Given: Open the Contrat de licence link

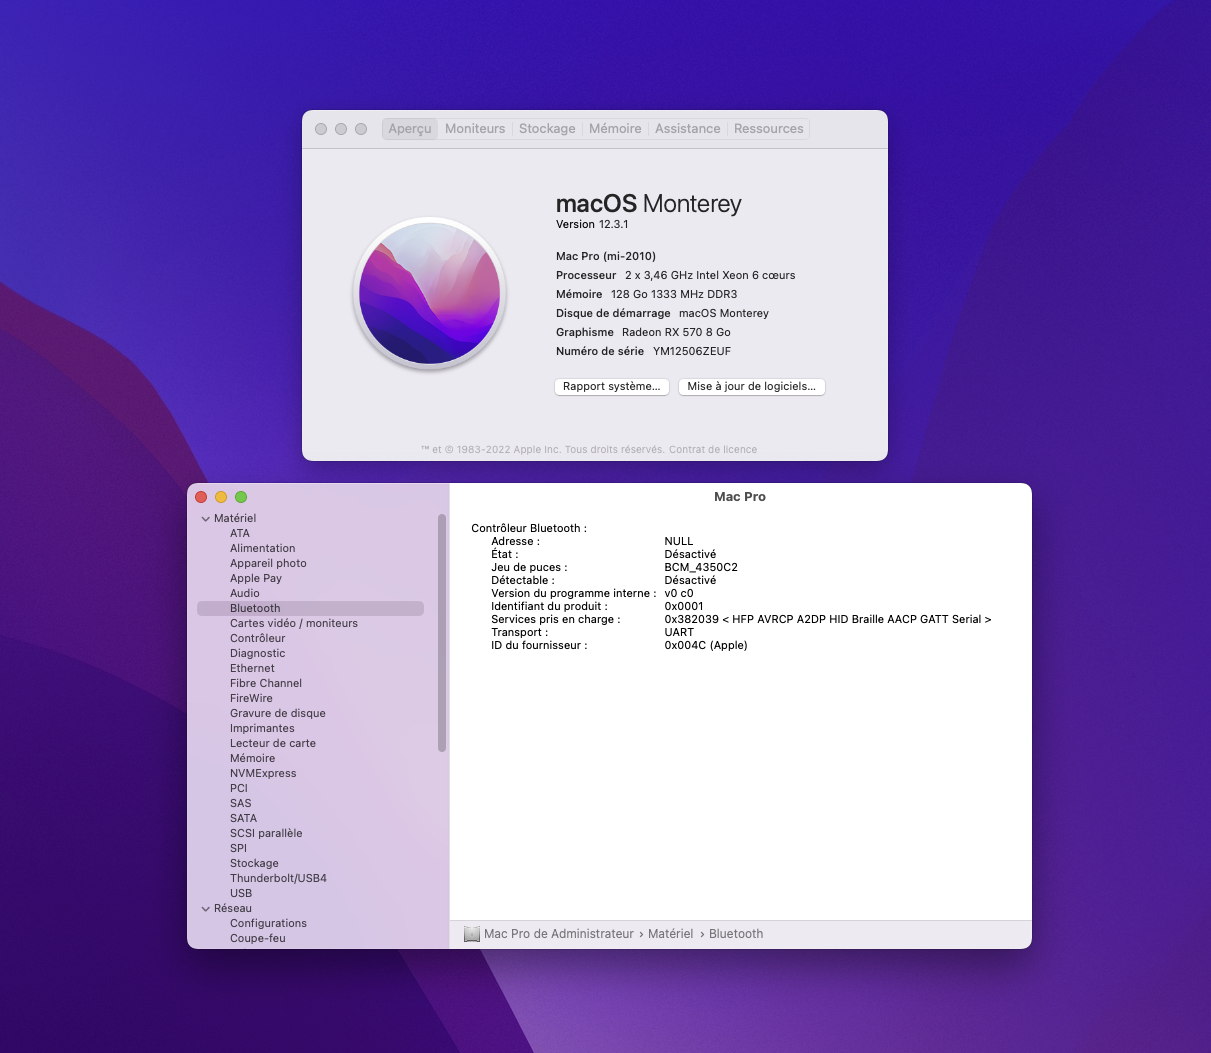Looking at the screenshot, I should point(713,450).
